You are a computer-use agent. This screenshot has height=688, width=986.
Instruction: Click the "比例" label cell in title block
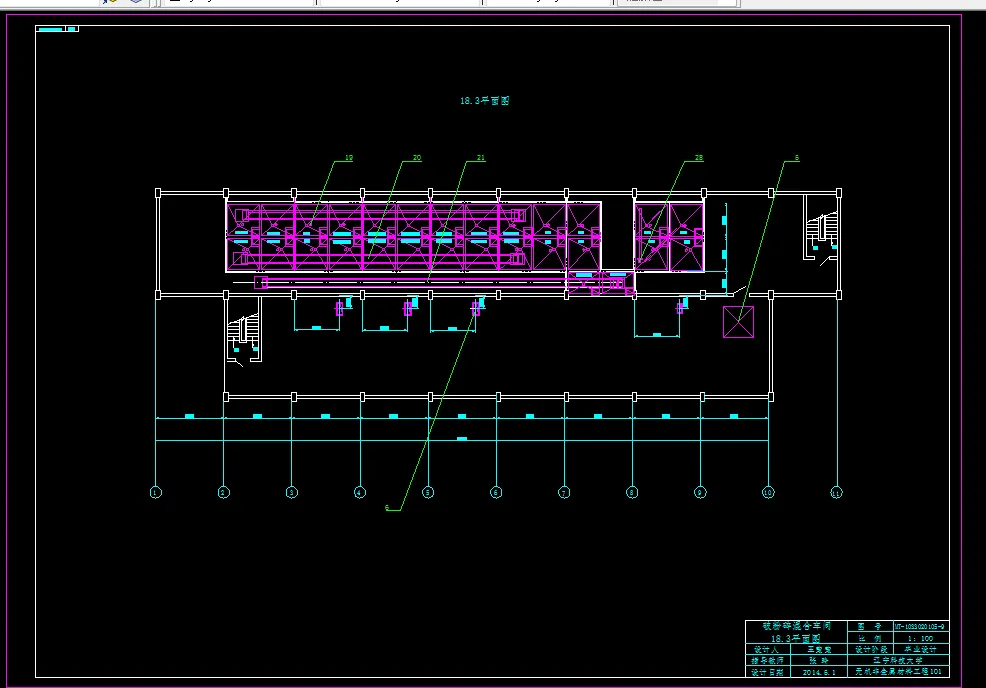pos(870,638)
